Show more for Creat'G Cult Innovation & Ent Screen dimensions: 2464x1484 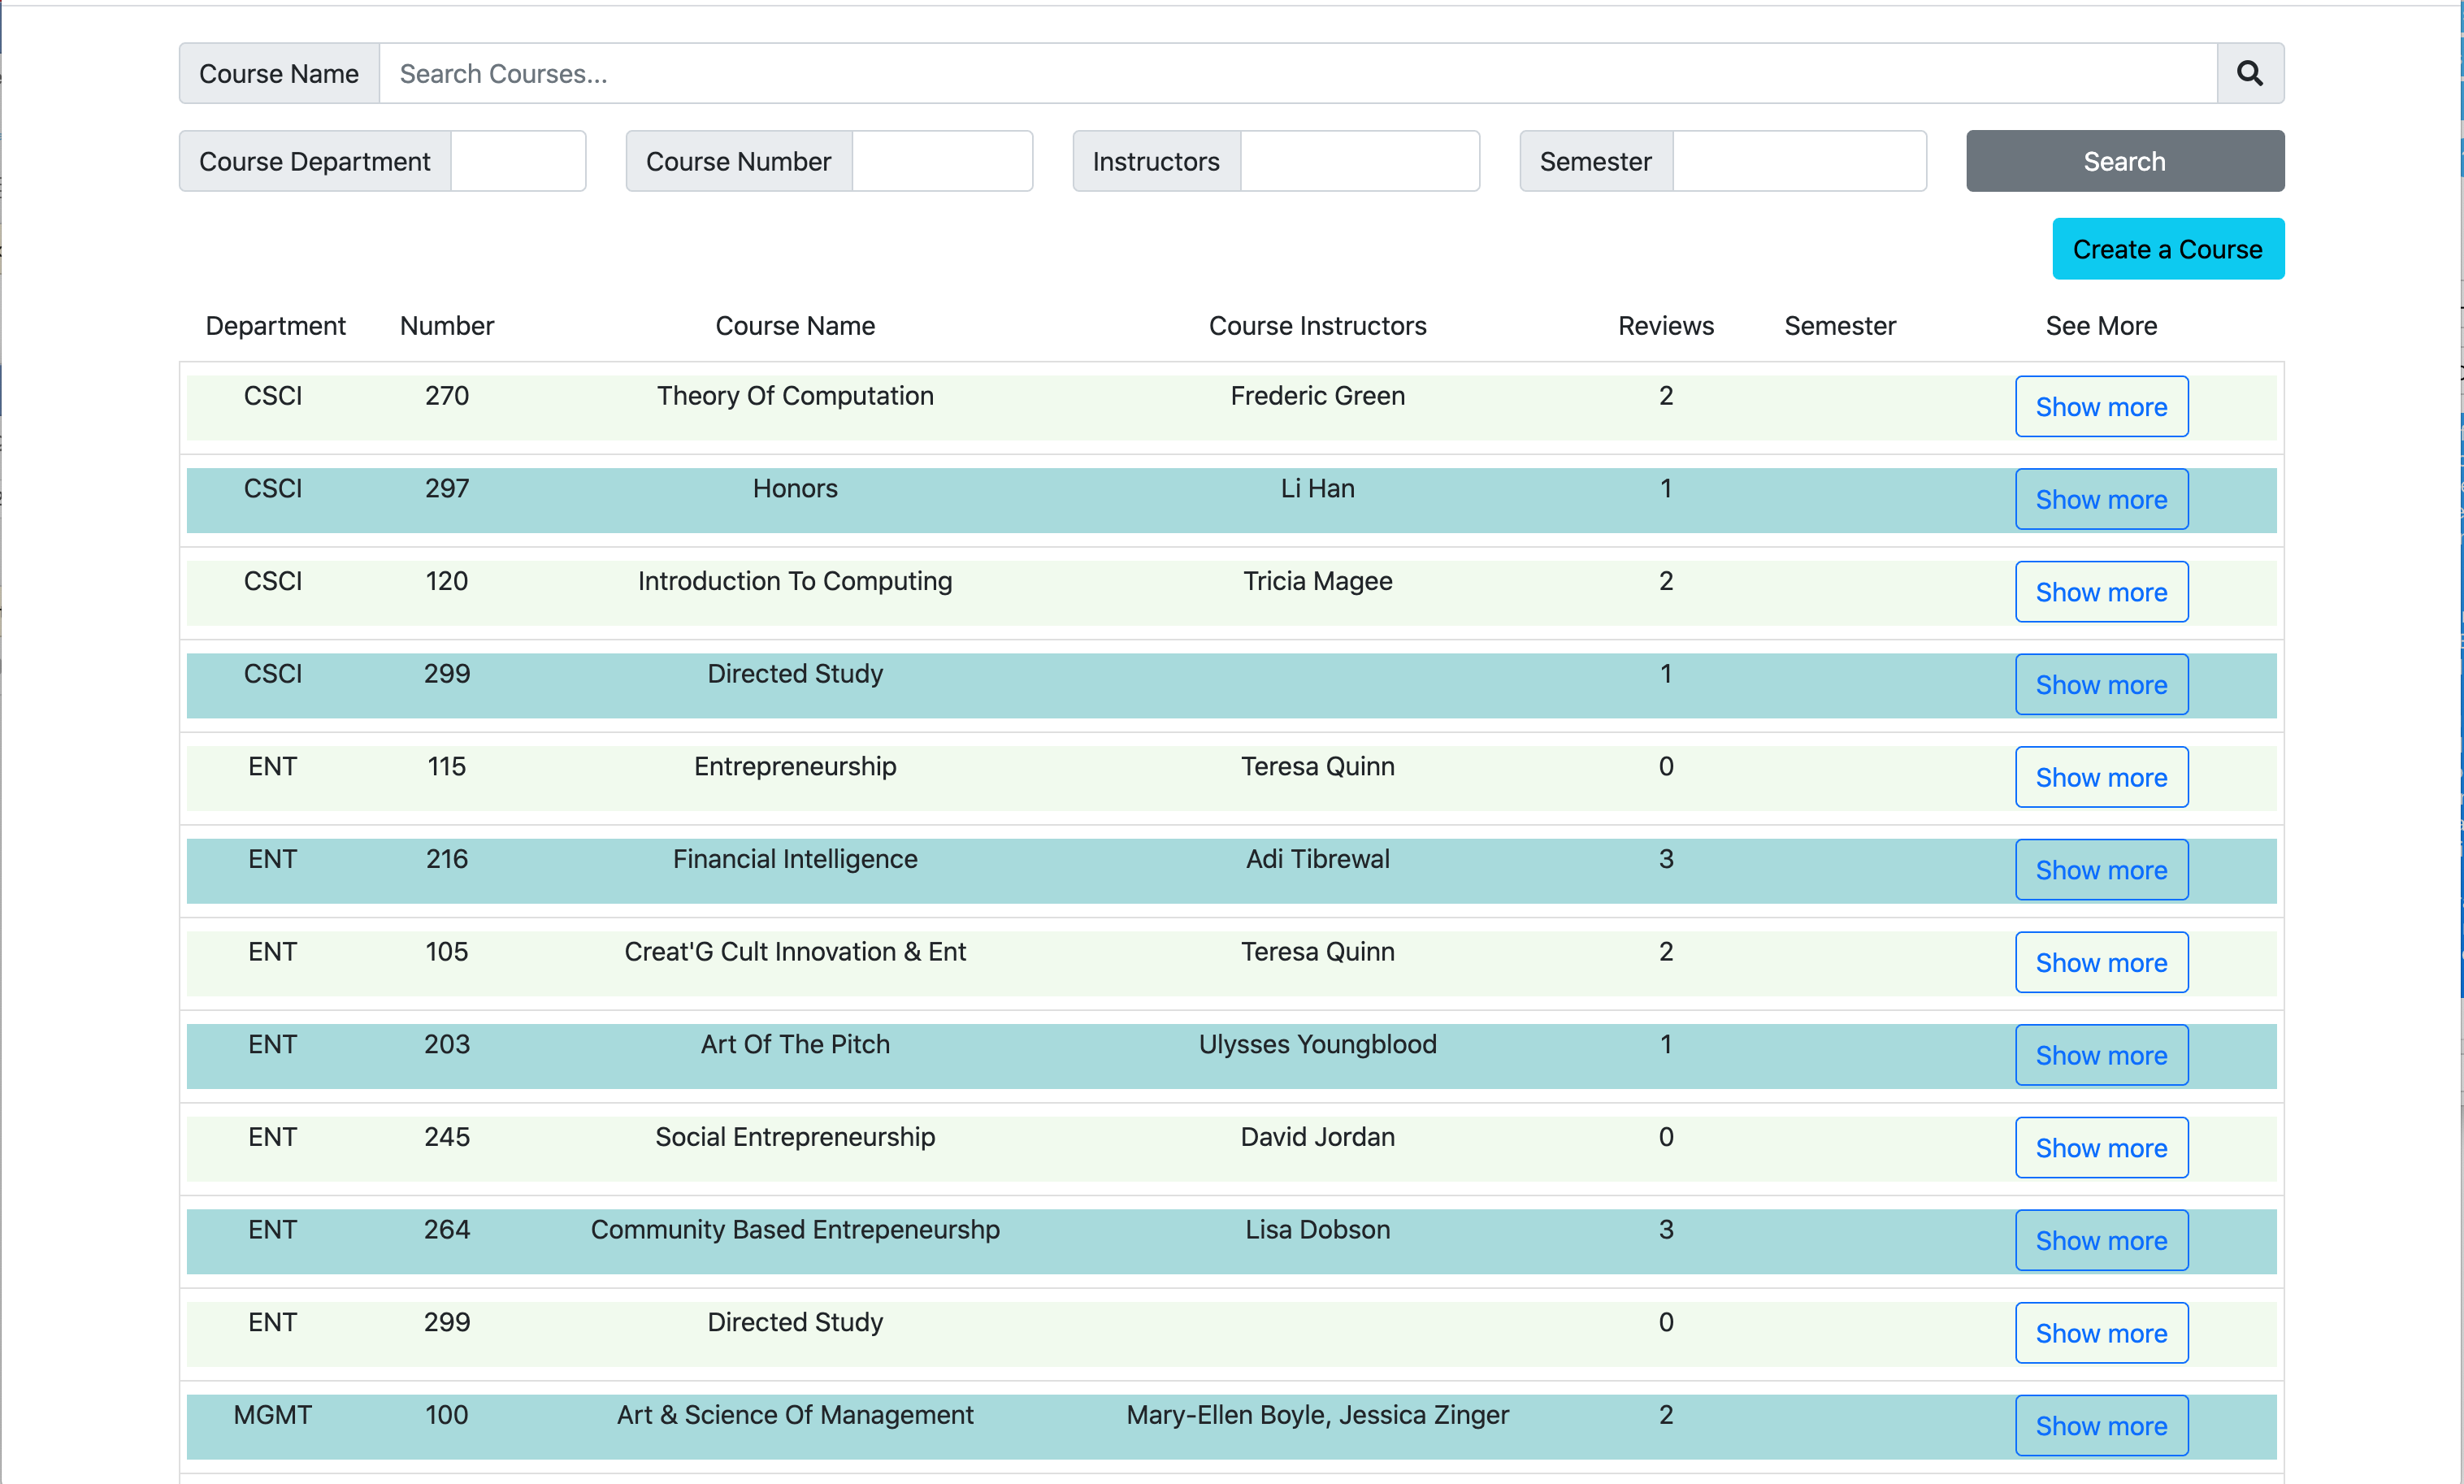click(x=2101, y=963)
